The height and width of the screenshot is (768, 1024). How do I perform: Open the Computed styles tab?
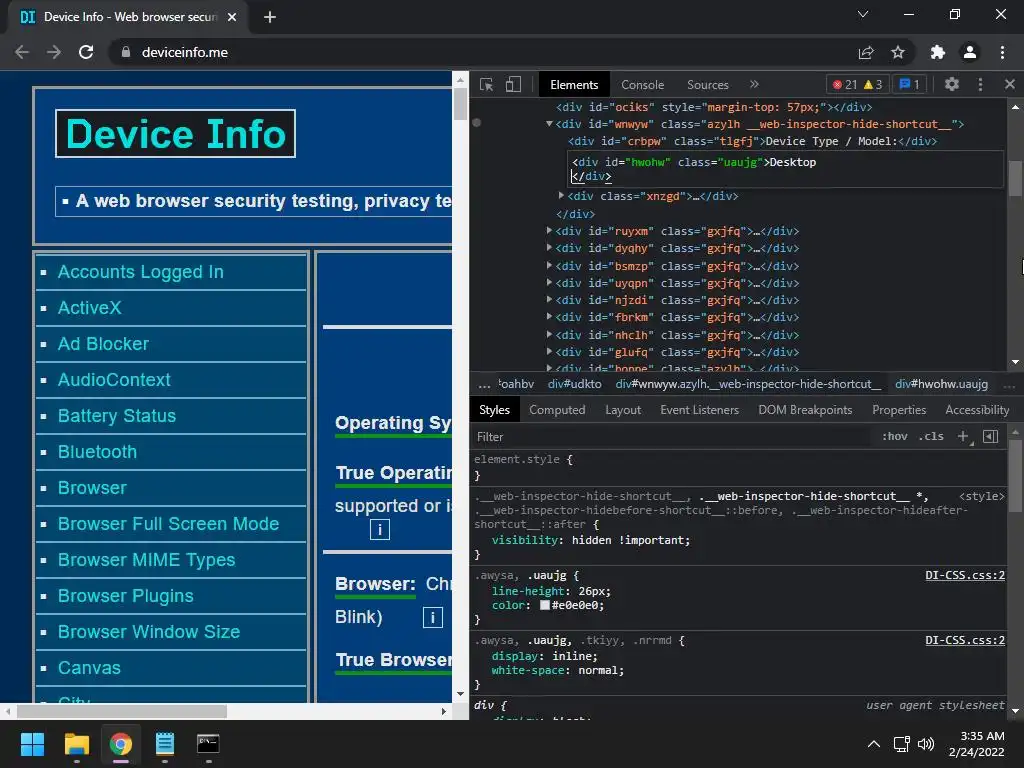(x=557, y=410)
